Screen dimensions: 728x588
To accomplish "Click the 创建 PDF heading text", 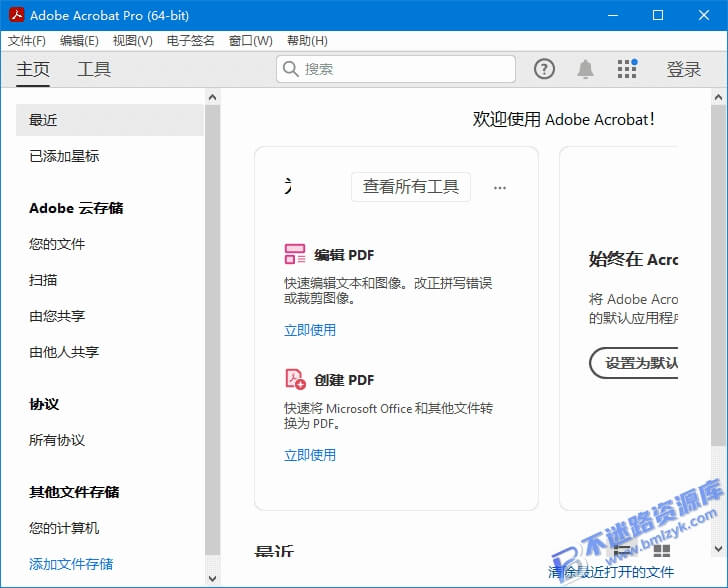I will [344, 380].
